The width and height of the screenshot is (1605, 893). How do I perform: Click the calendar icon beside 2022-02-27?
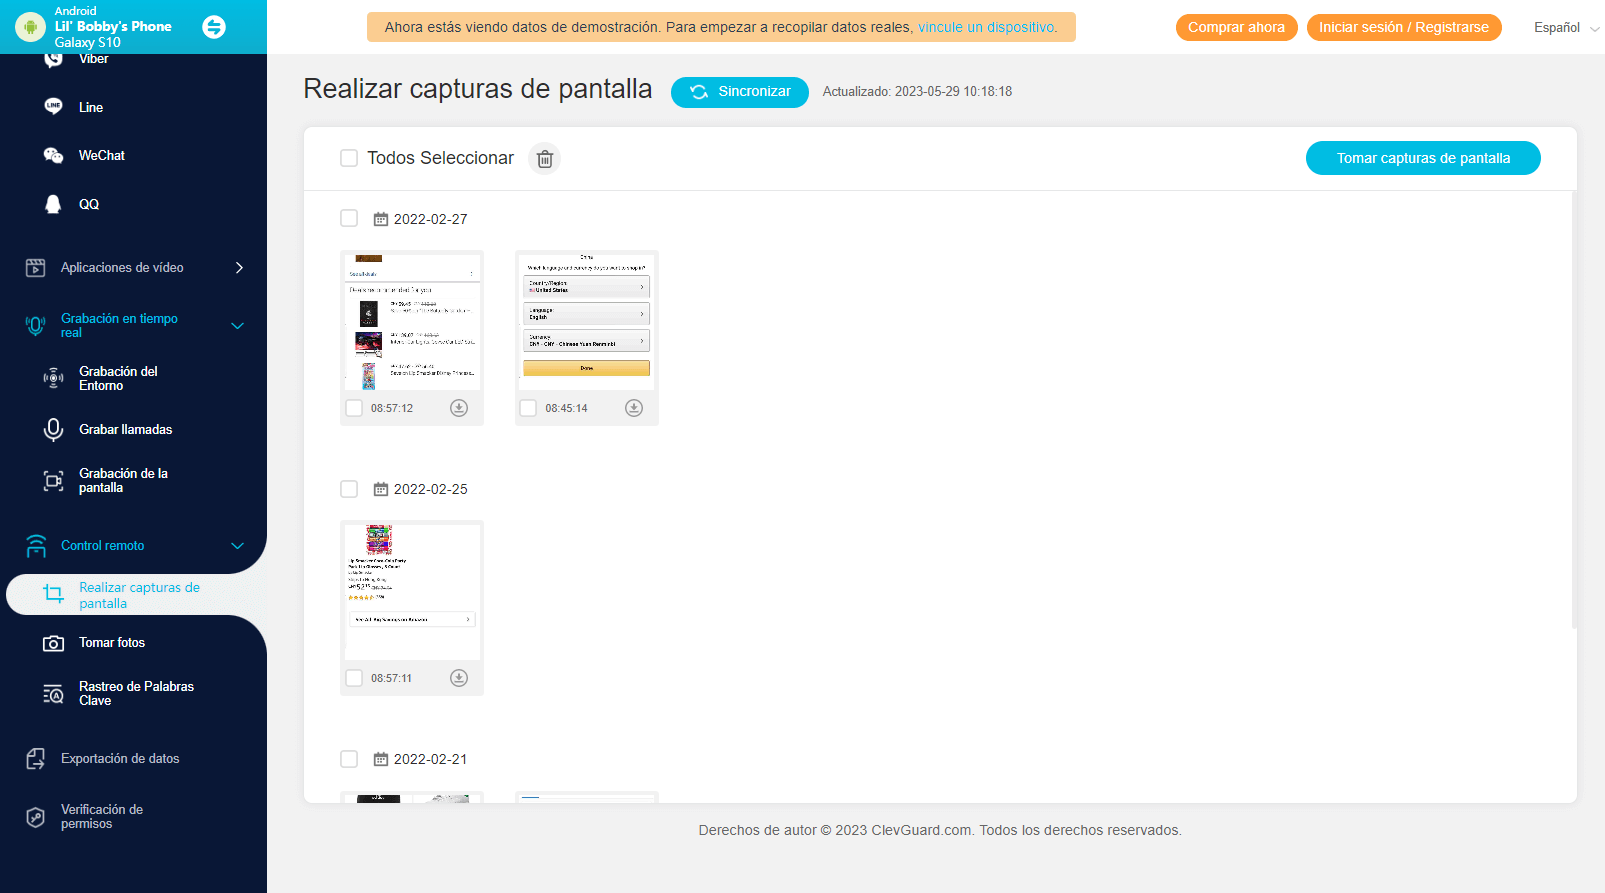[x=381, y=219]
